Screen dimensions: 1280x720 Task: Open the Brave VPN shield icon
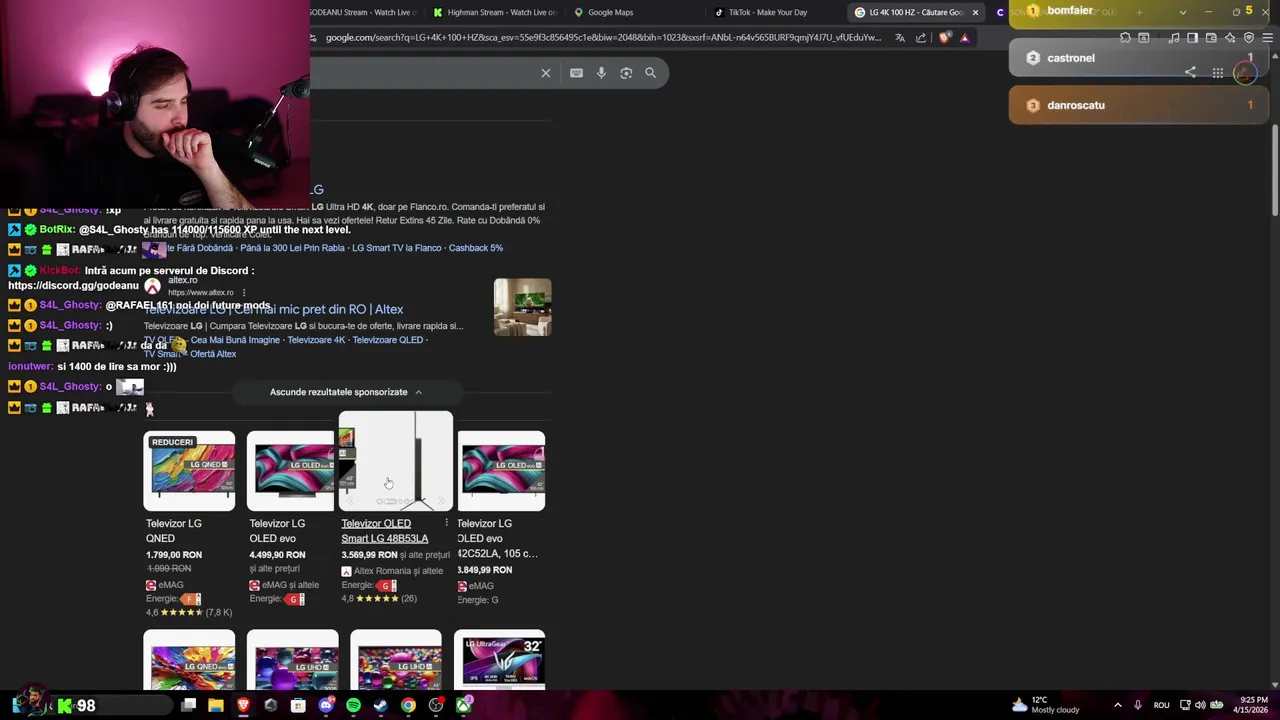[1249, 38]
